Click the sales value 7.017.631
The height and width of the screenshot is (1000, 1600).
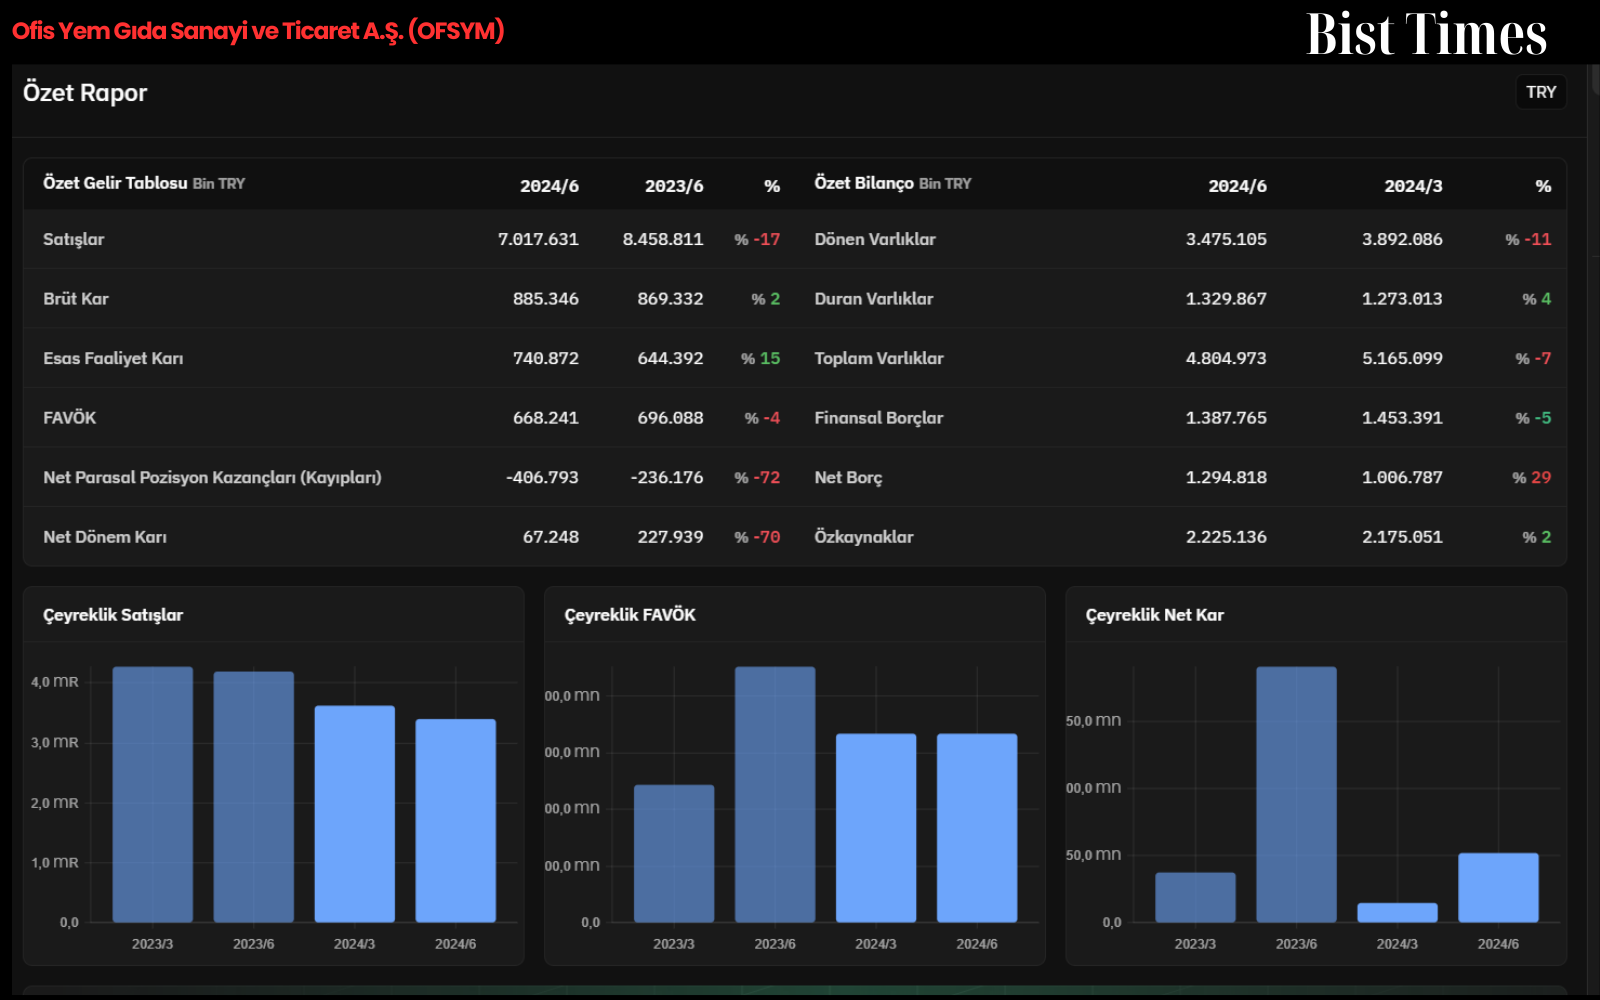[538, 239]
